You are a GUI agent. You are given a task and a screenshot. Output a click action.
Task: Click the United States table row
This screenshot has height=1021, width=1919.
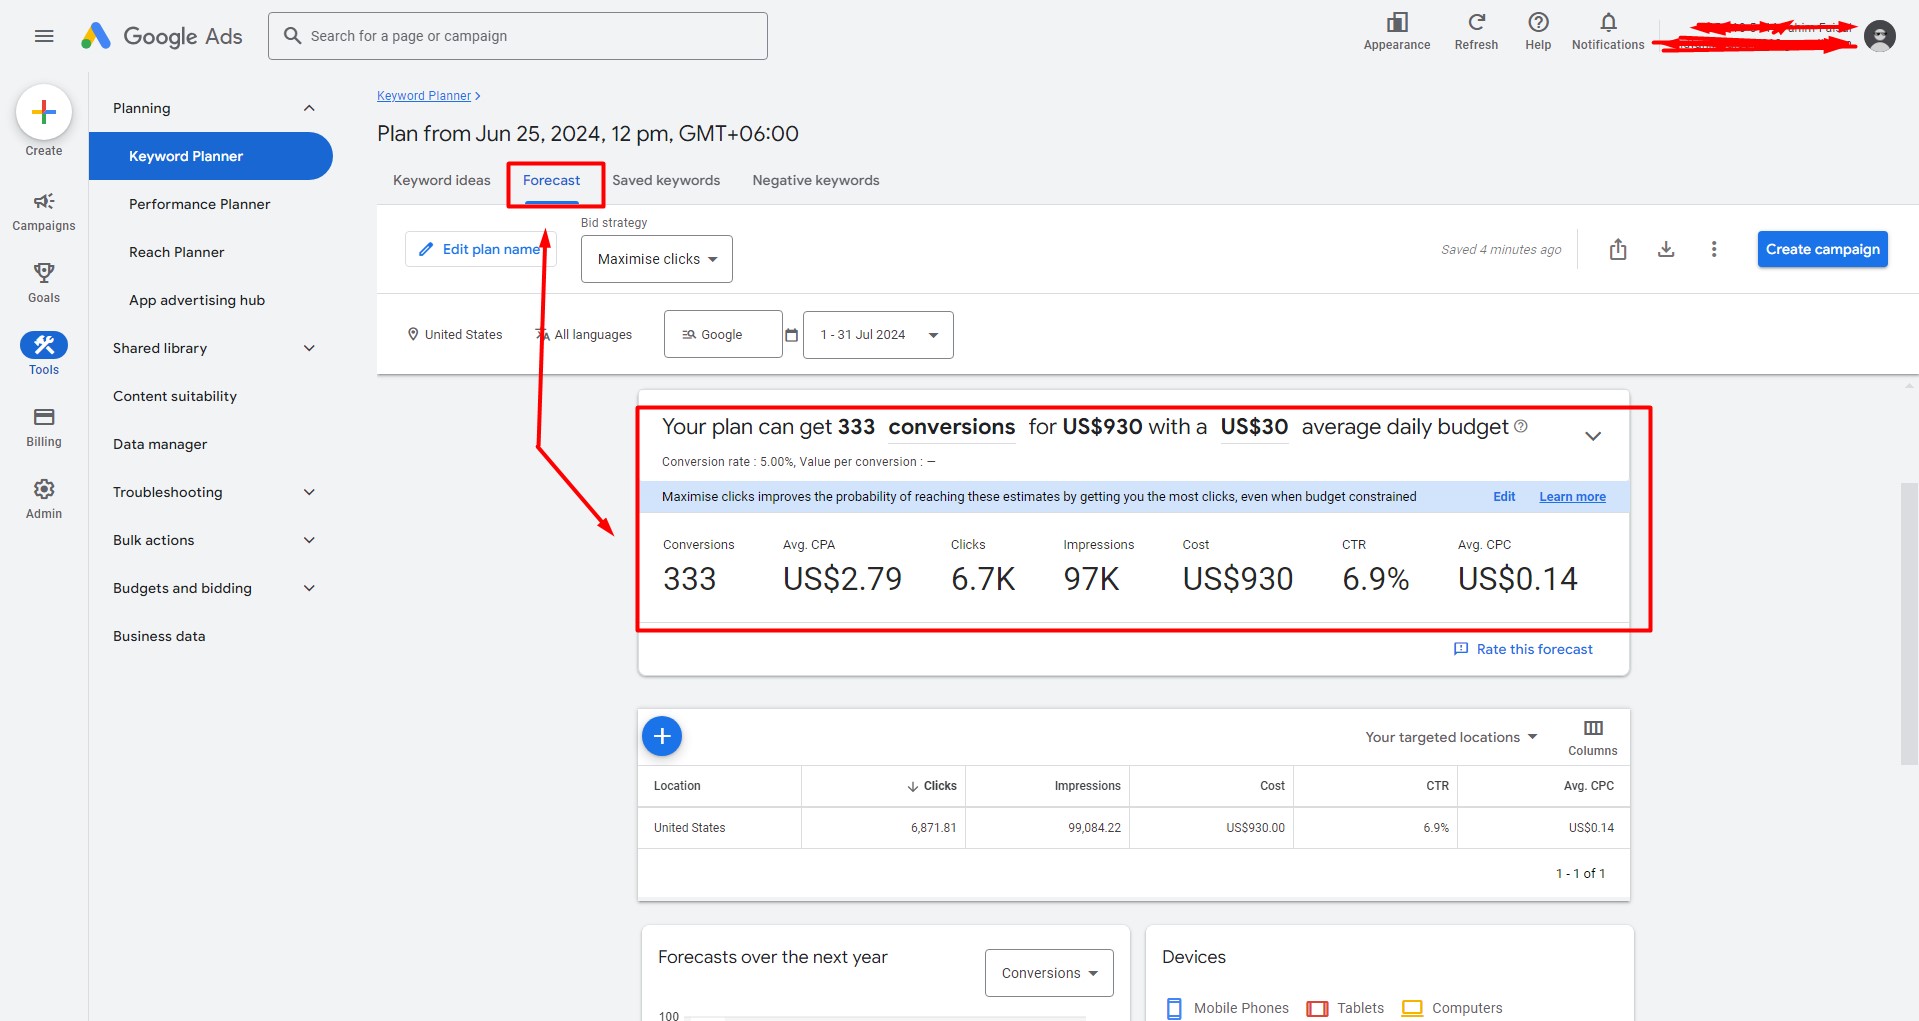[x=1134, y=828]
